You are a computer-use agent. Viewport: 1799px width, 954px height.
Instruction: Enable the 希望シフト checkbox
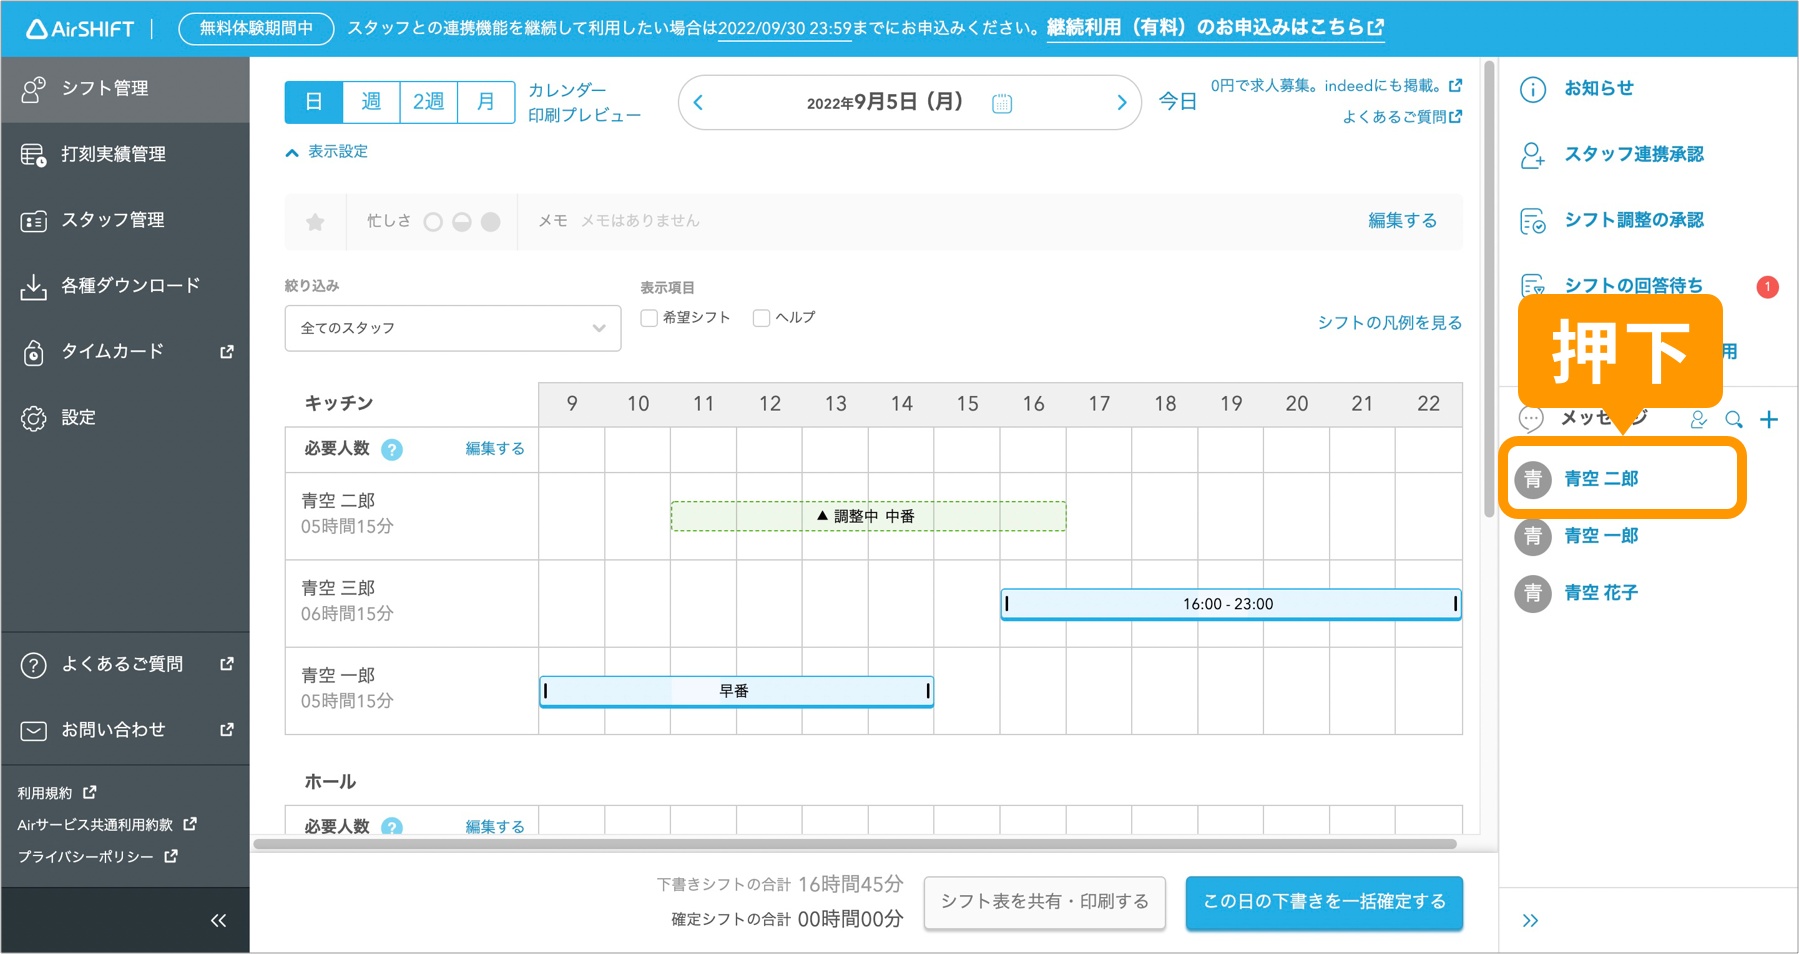(x=649, y=318)
